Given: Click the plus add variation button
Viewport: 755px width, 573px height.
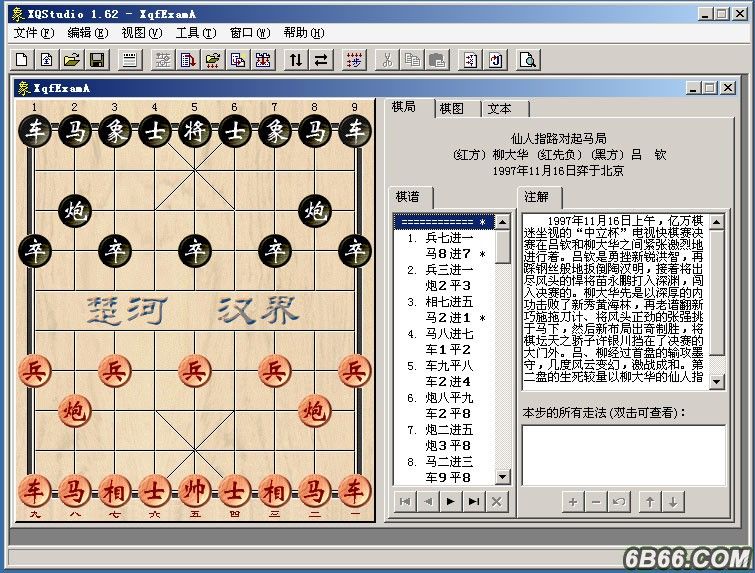Looking at the screenshot, I should pyautogui.click(x=573, y=502).
